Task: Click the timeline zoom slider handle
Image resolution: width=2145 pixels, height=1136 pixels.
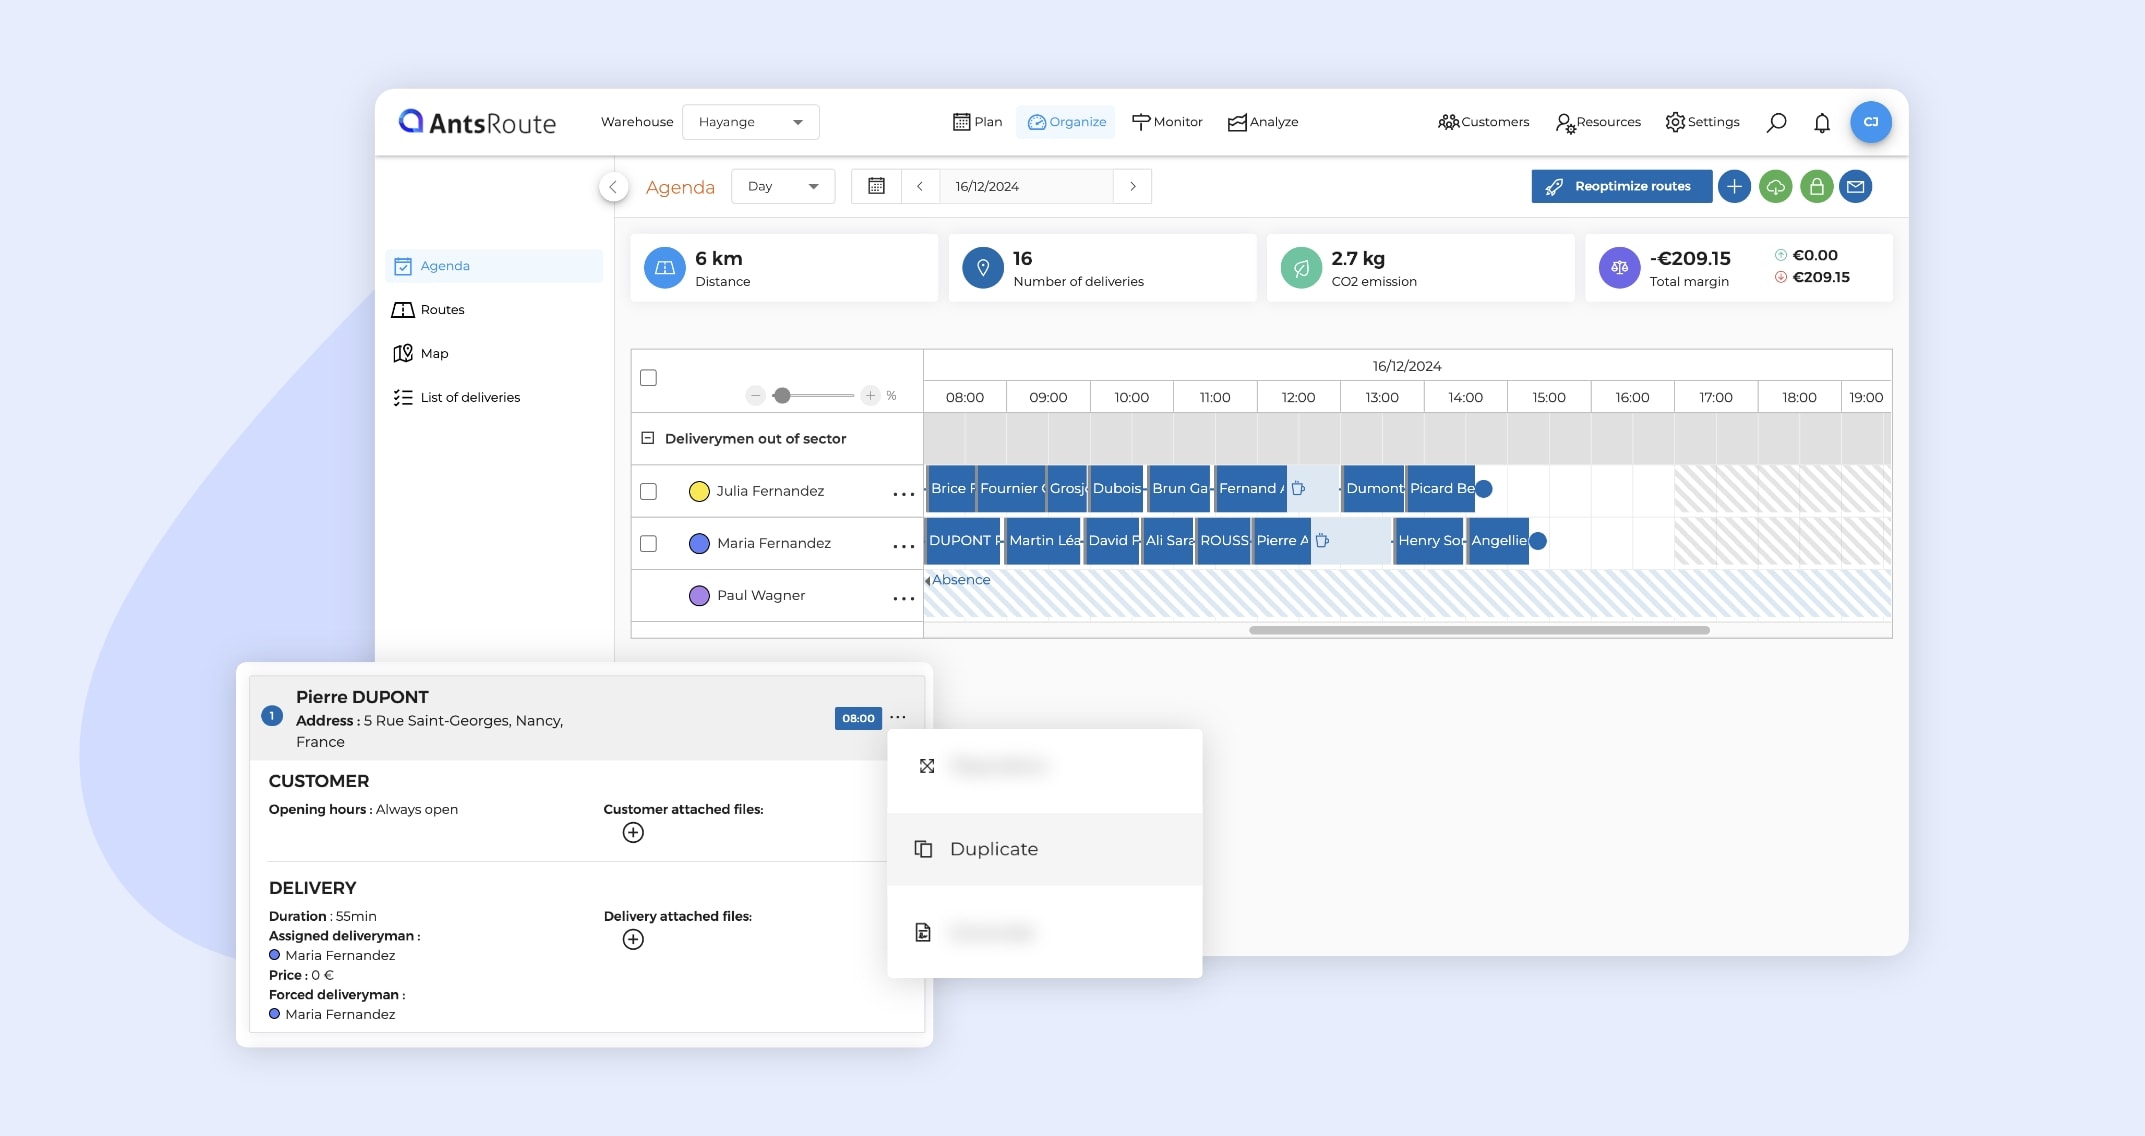Action: (782, 396)
